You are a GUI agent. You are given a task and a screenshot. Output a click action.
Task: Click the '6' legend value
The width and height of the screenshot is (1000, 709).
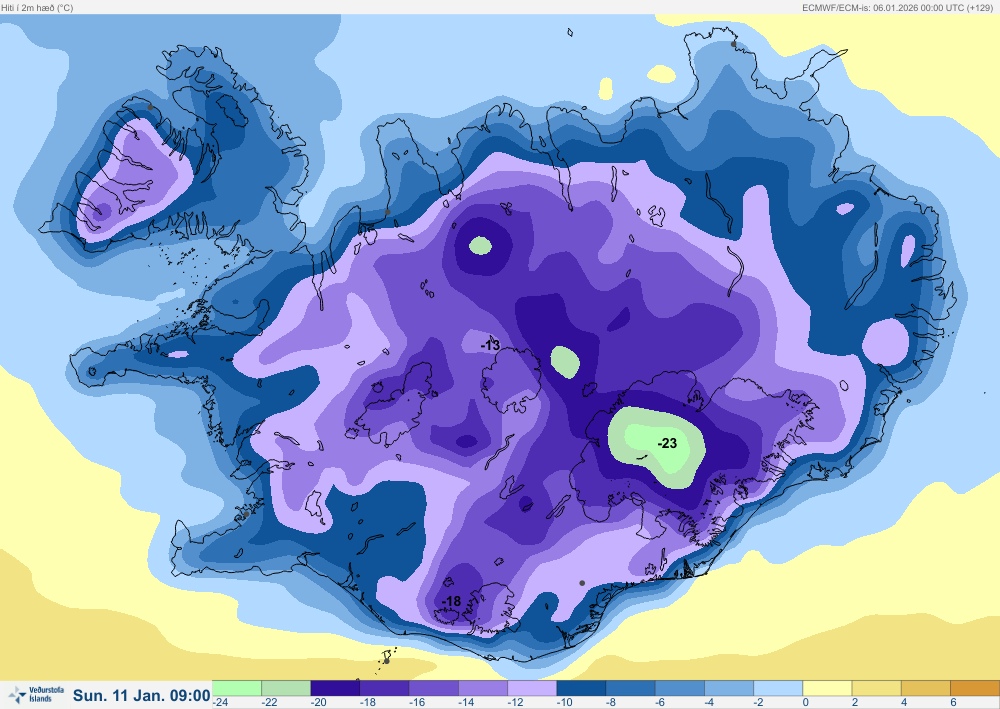pos(953,702)
